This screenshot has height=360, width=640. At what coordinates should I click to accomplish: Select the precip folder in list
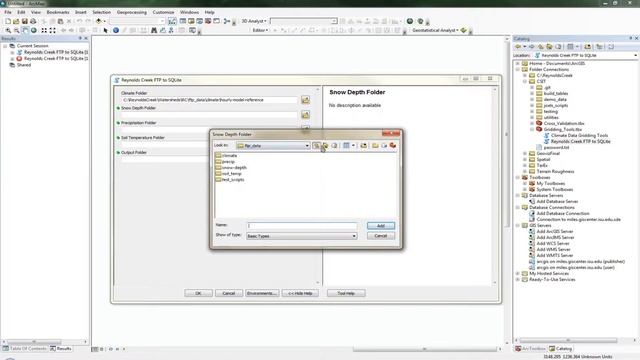click(225, 162)
